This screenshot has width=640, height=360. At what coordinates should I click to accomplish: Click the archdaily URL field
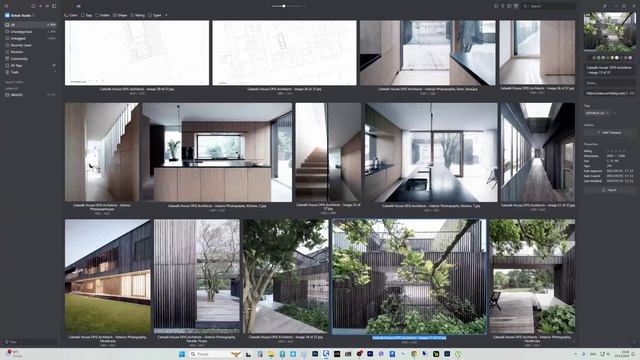(x=609, y=93)
